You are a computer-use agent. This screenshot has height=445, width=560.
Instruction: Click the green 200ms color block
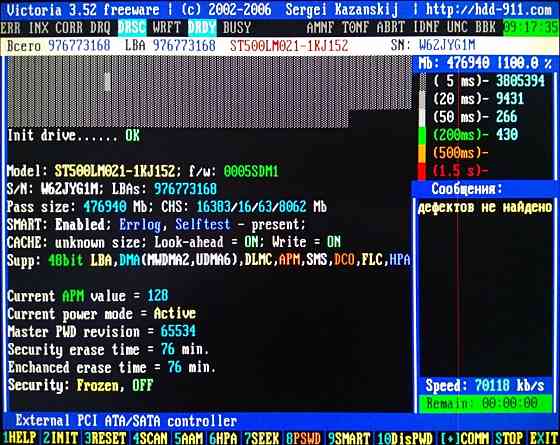tap(422, 135)
